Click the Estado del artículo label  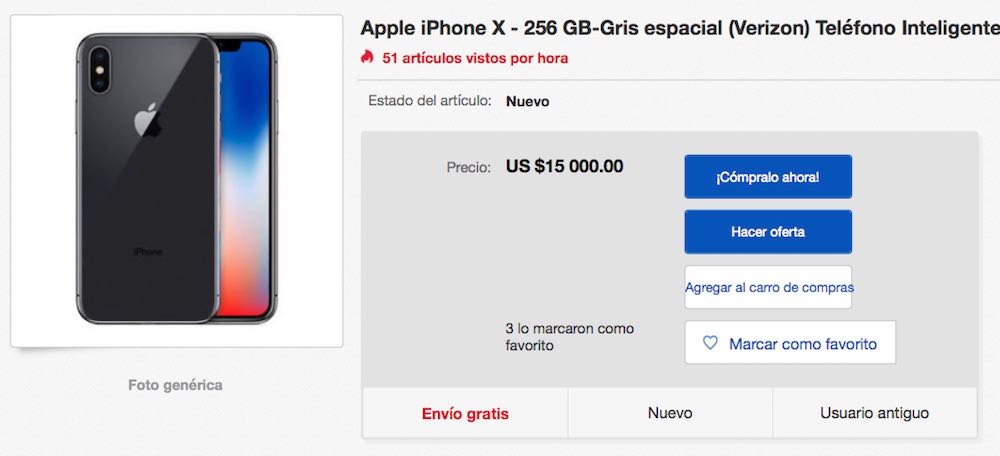430,101
